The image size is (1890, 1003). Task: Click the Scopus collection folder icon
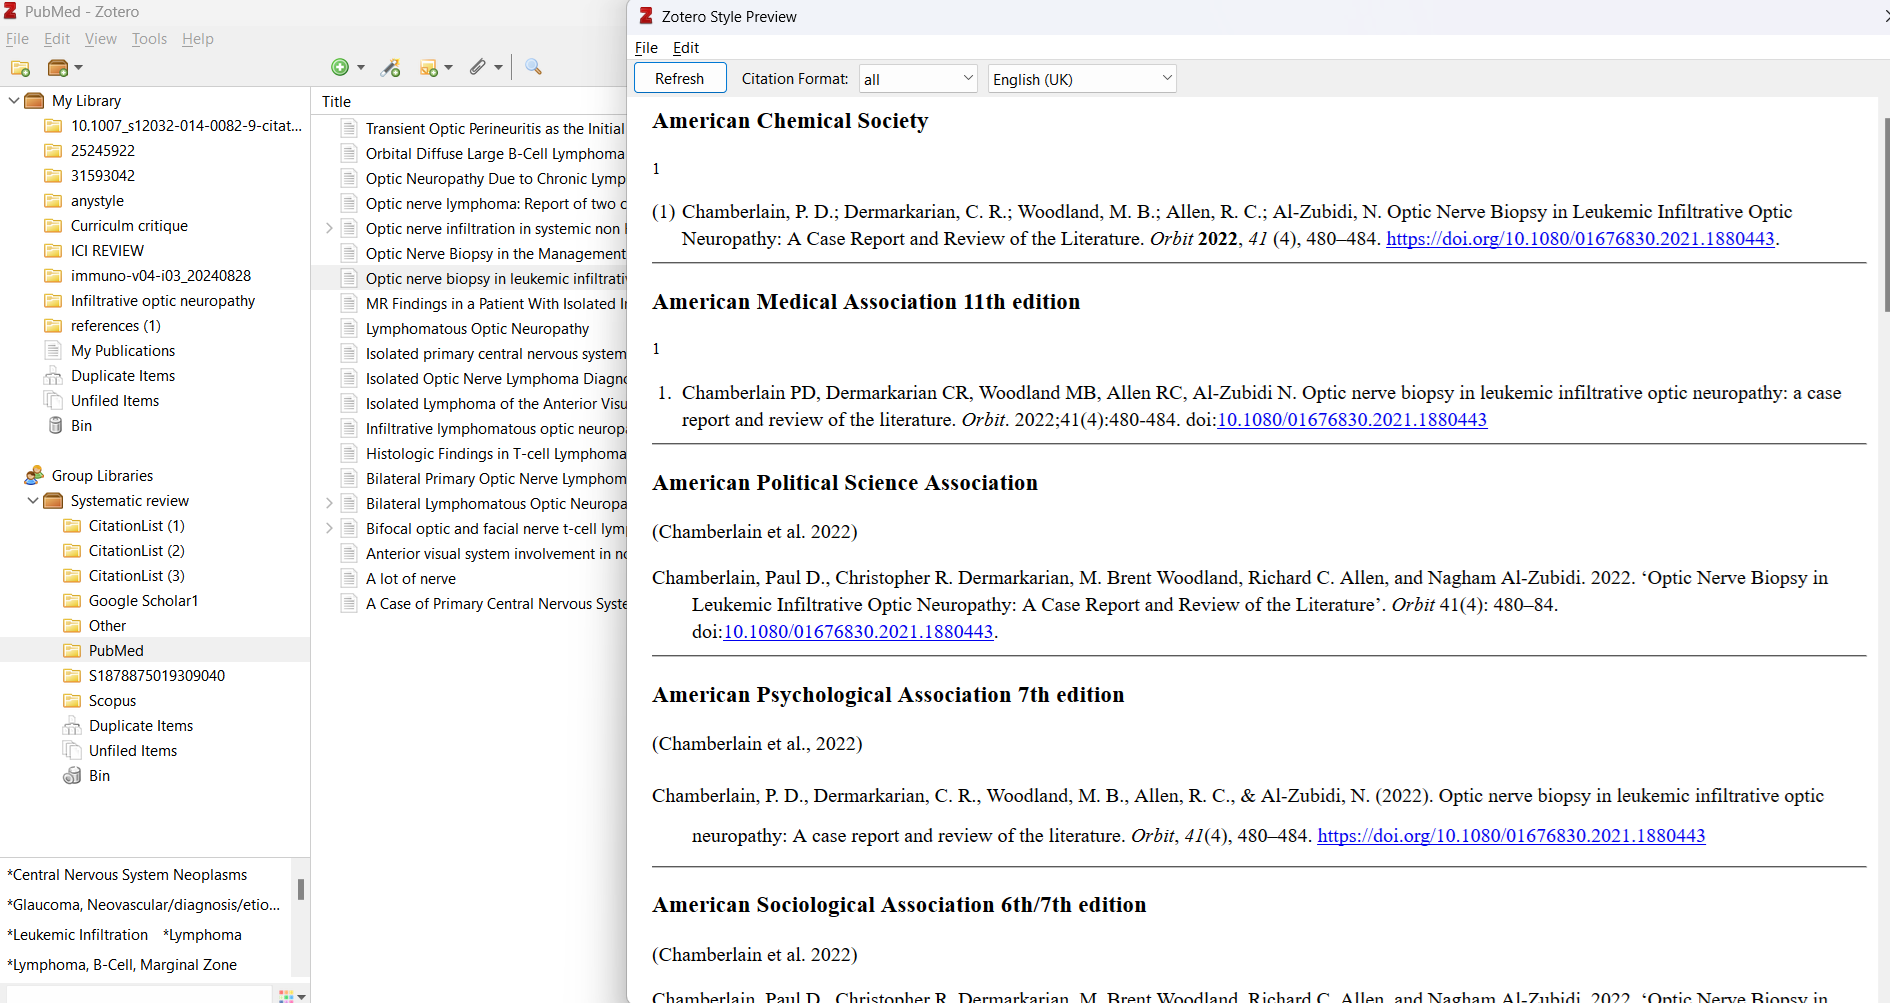click(x=72, y=701)
